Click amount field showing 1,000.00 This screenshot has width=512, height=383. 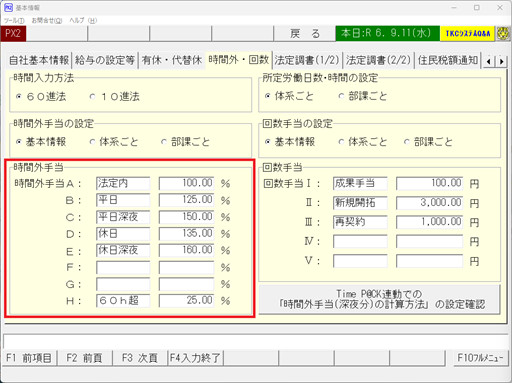(430, 222)
